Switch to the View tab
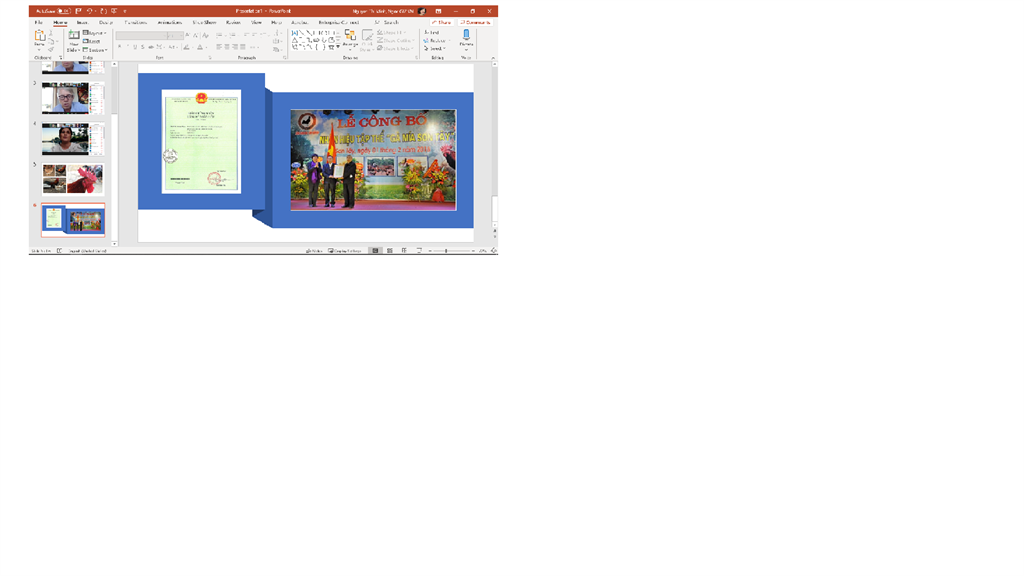 coord(257,22)
